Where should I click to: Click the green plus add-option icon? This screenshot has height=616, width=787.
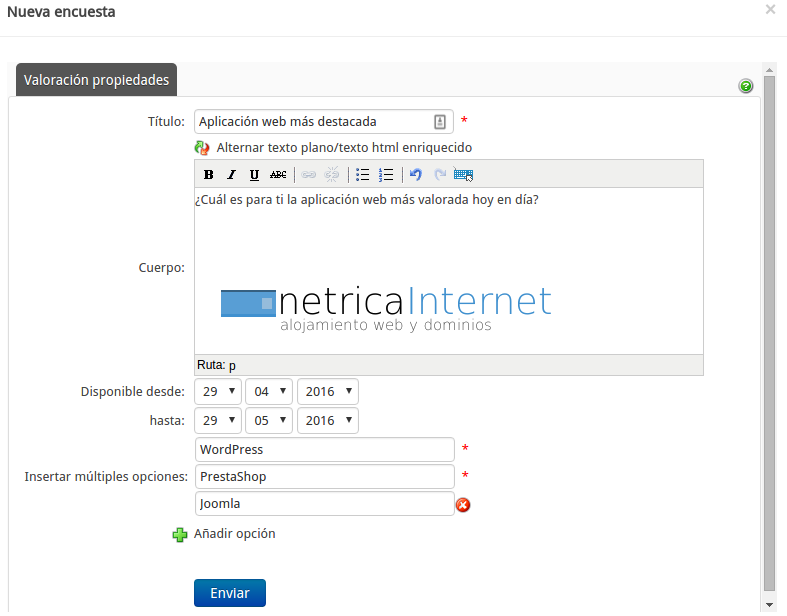point(180,535)
